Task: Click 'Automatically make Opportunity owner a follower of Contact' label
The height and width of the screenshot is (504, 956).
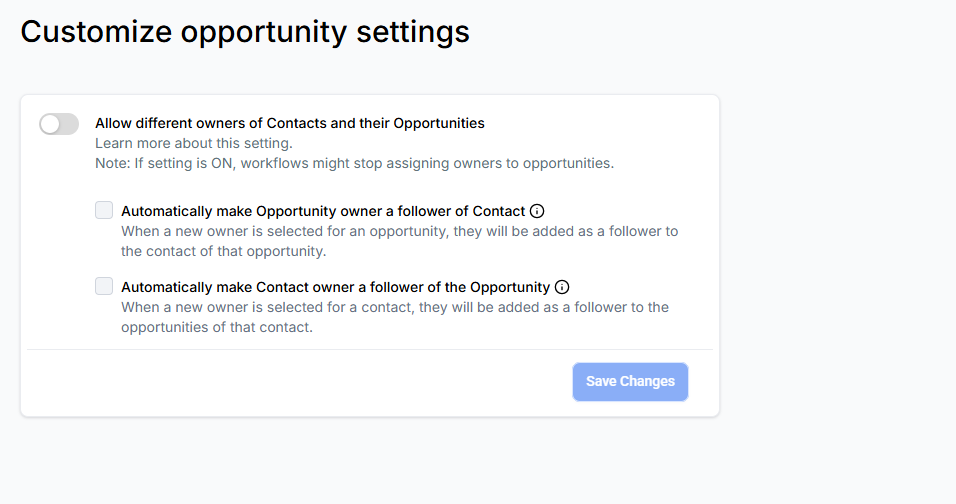Action: click(323, 211)
